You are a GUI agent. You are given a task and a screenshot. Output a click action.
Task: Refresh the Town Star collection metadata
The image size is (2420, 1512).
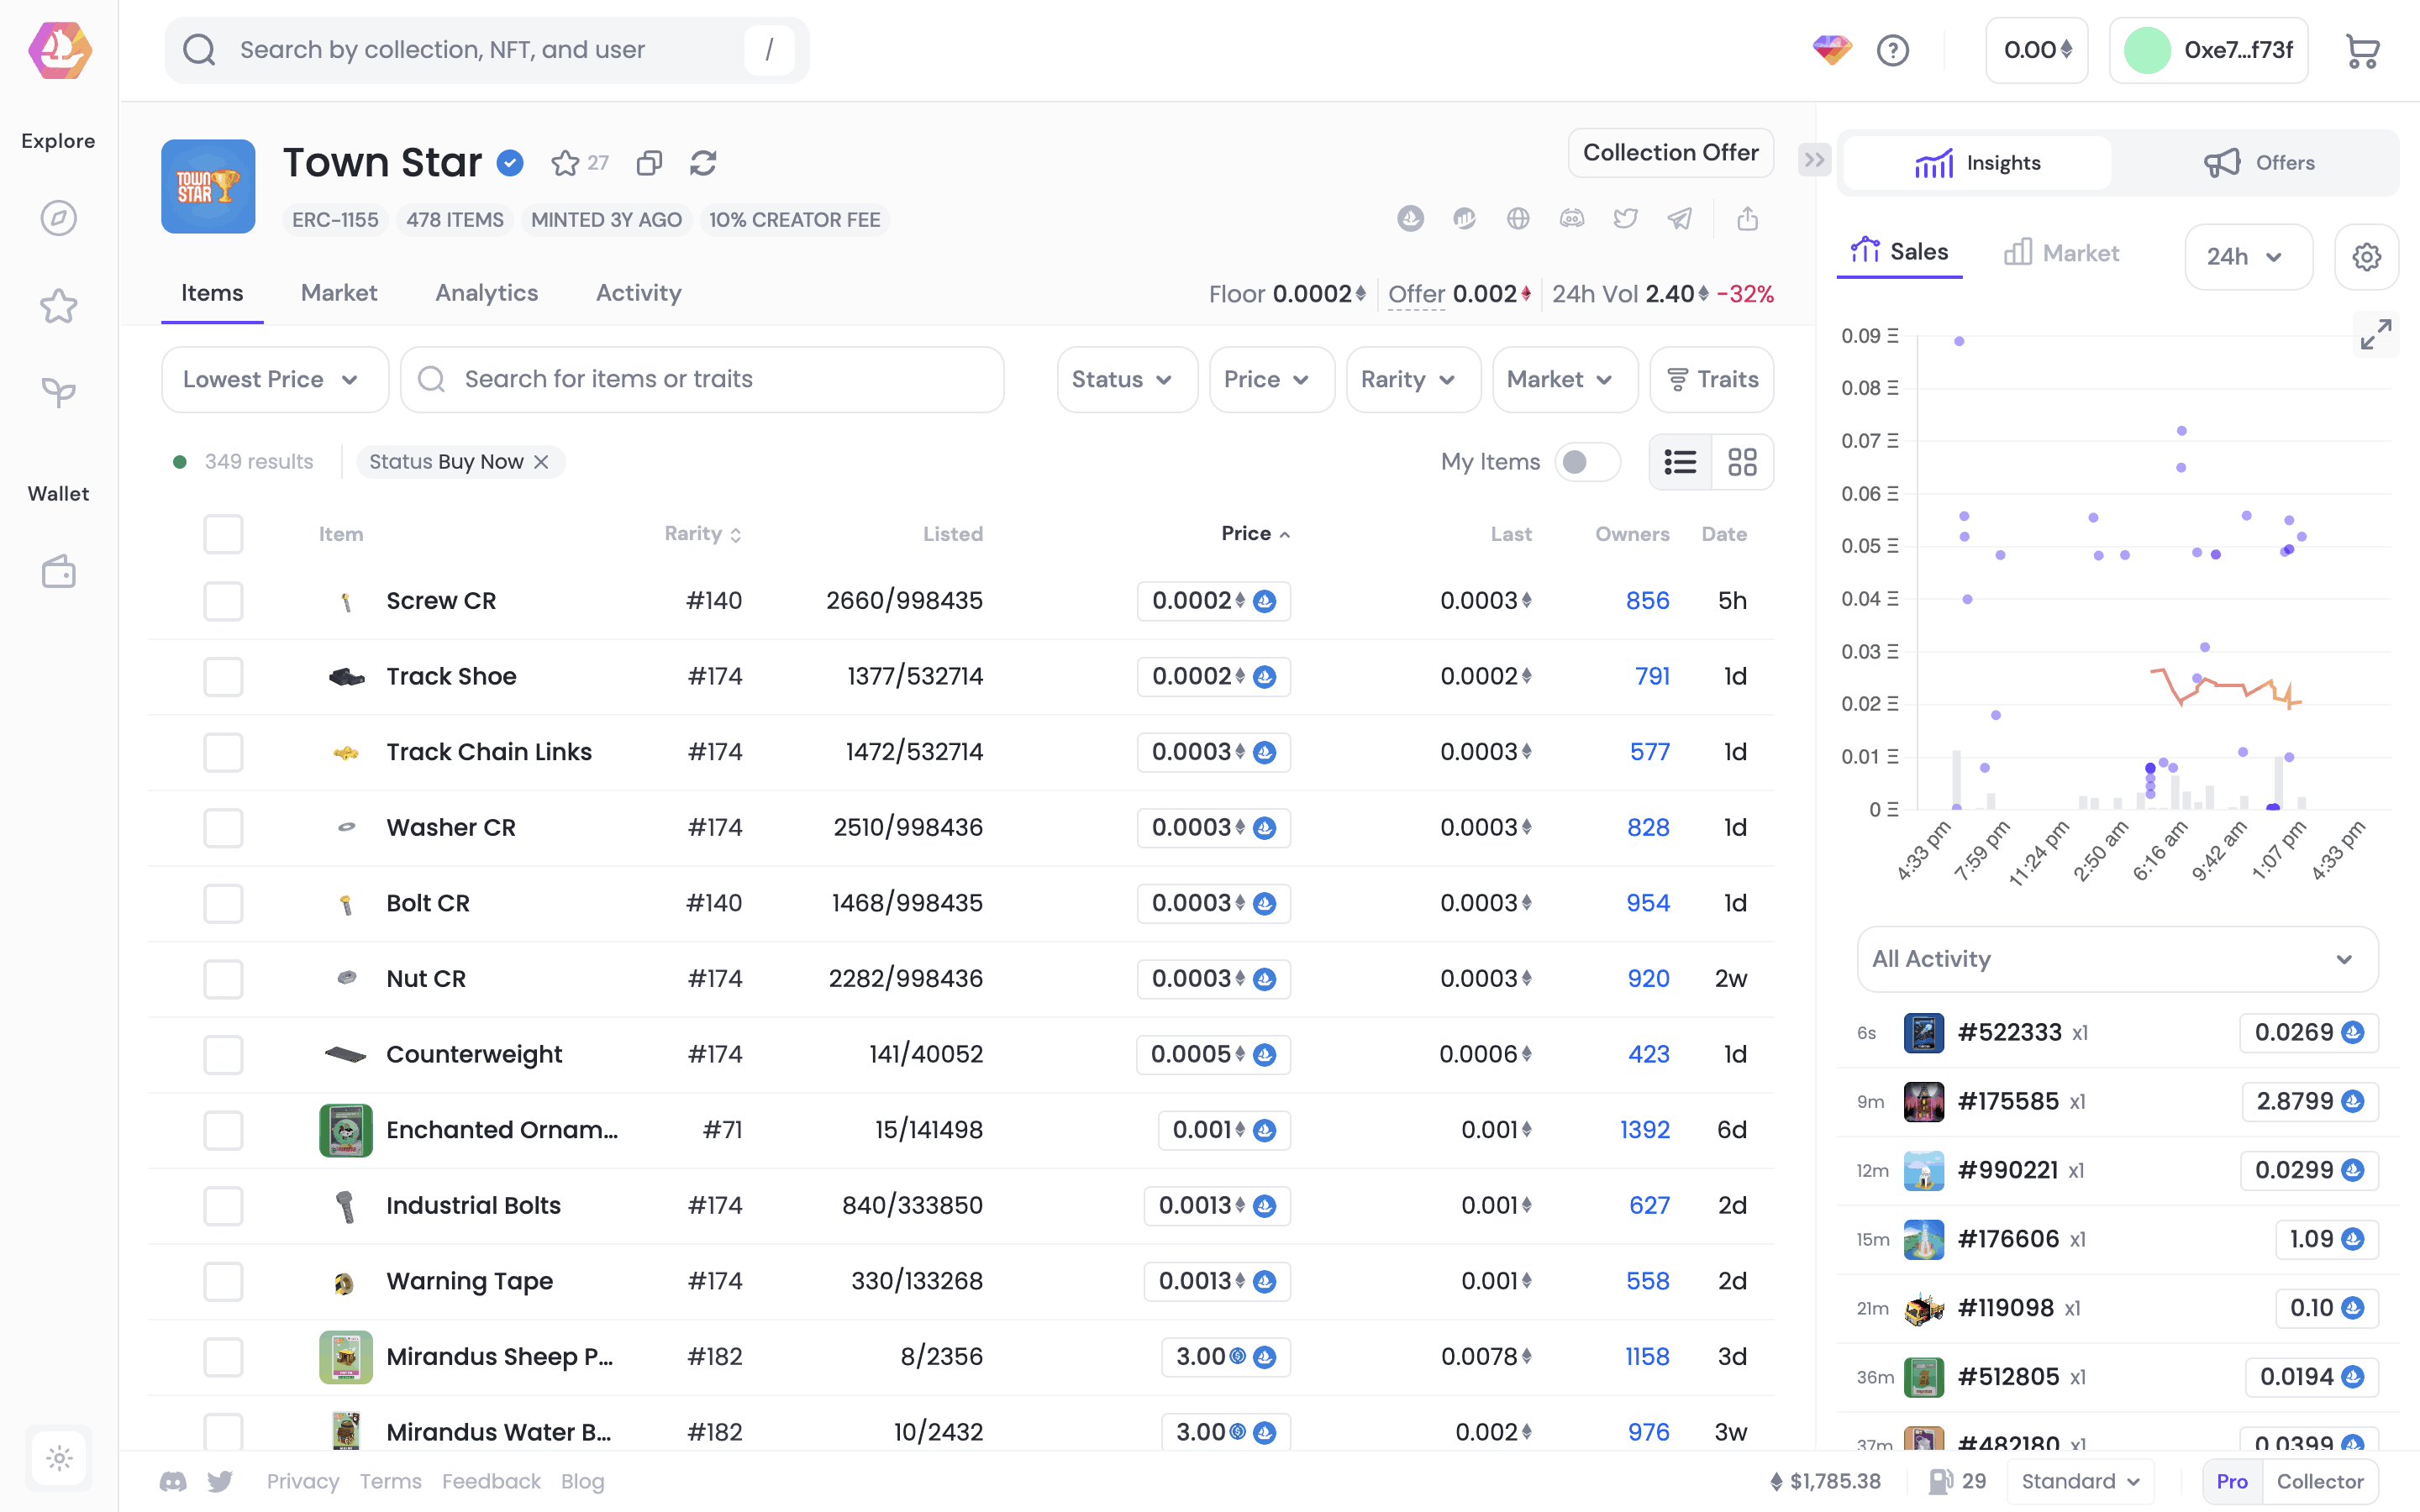703,163
